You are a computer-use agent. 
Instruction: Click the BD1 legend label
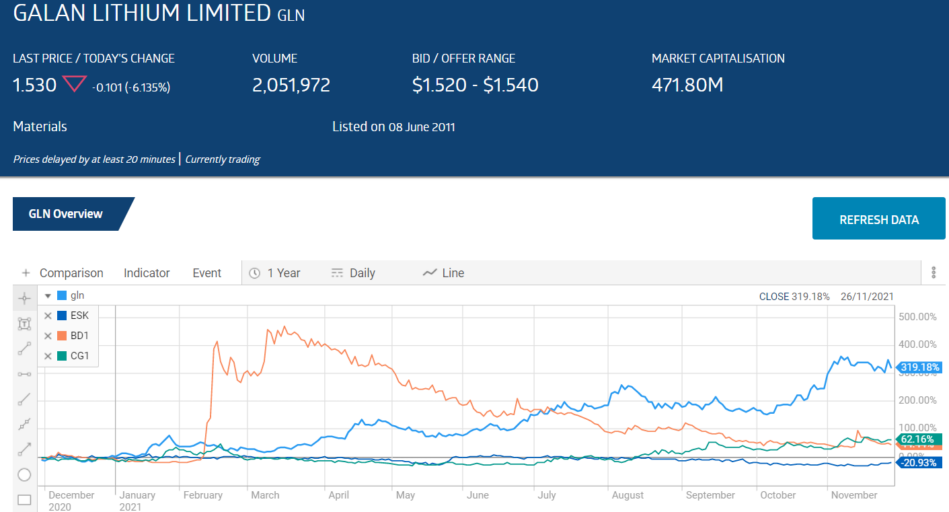click(79, 335)
